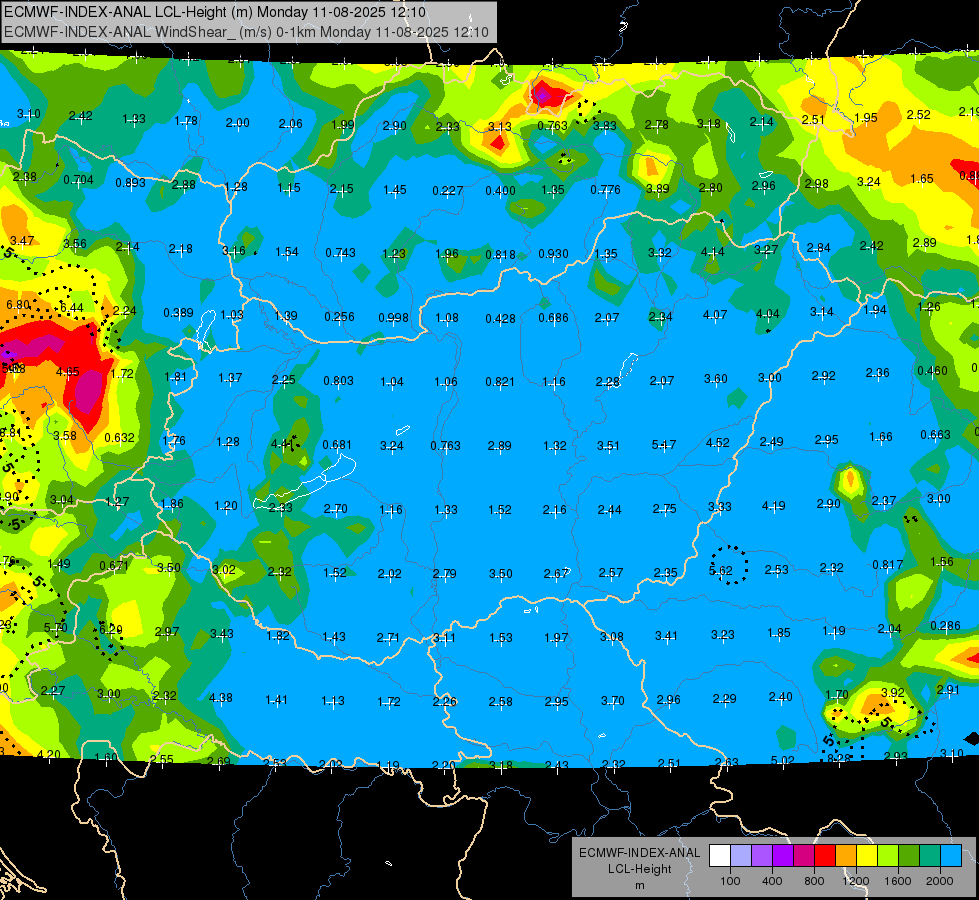Click the grid value 0.817

(x=888, y=565)
